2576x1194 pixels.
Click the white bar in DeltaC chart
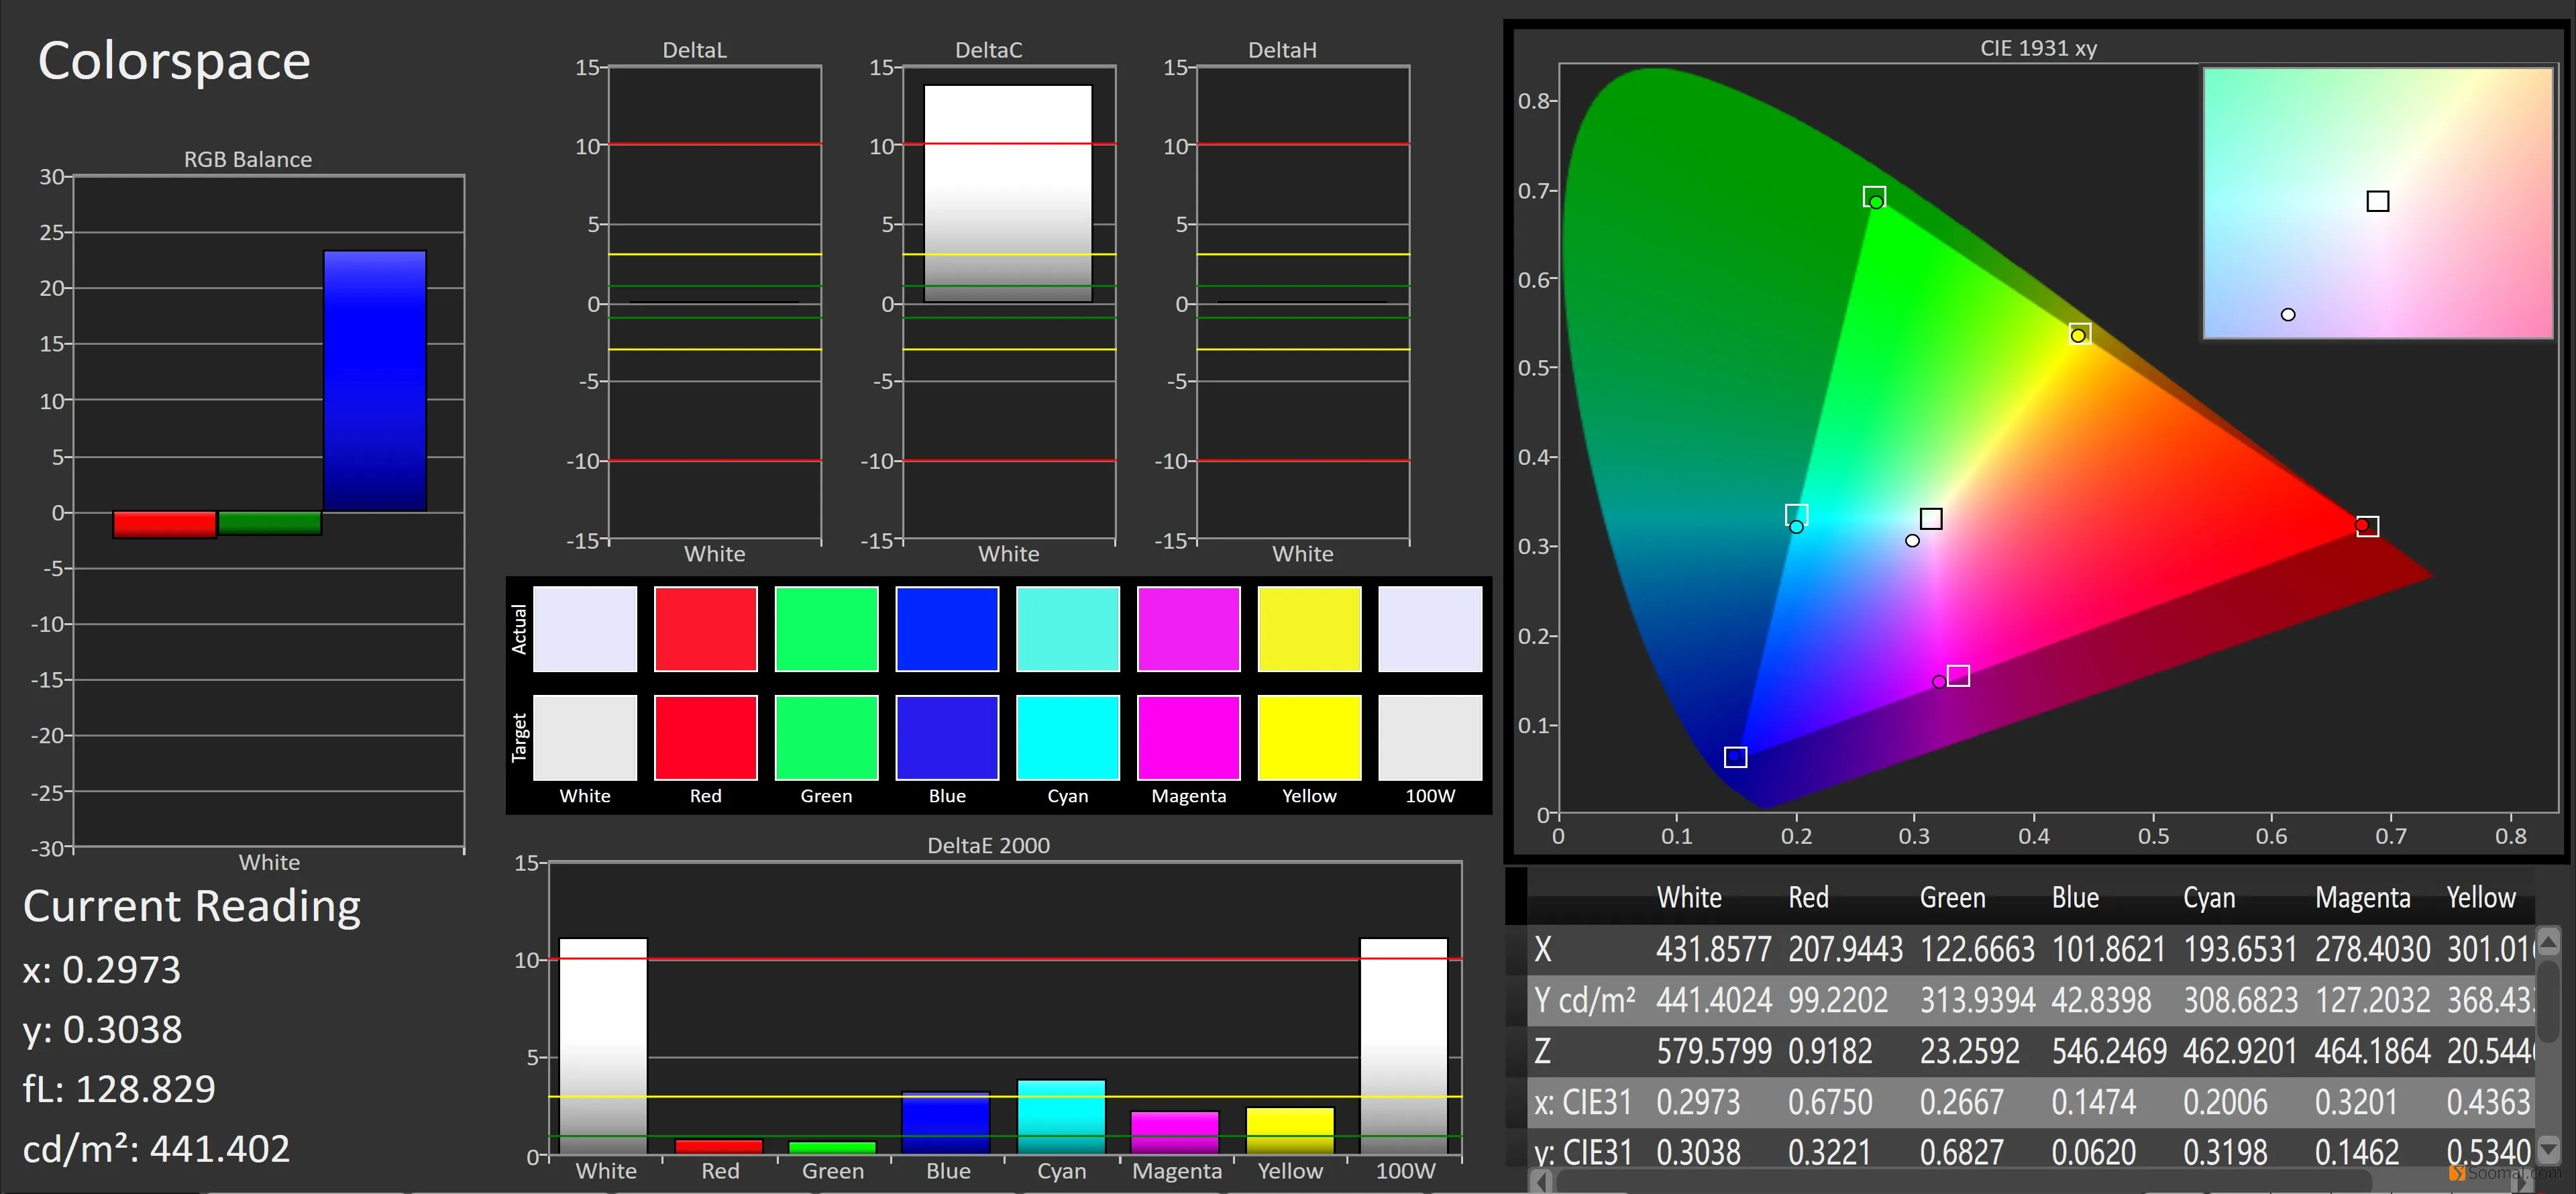click(1008, 193)
